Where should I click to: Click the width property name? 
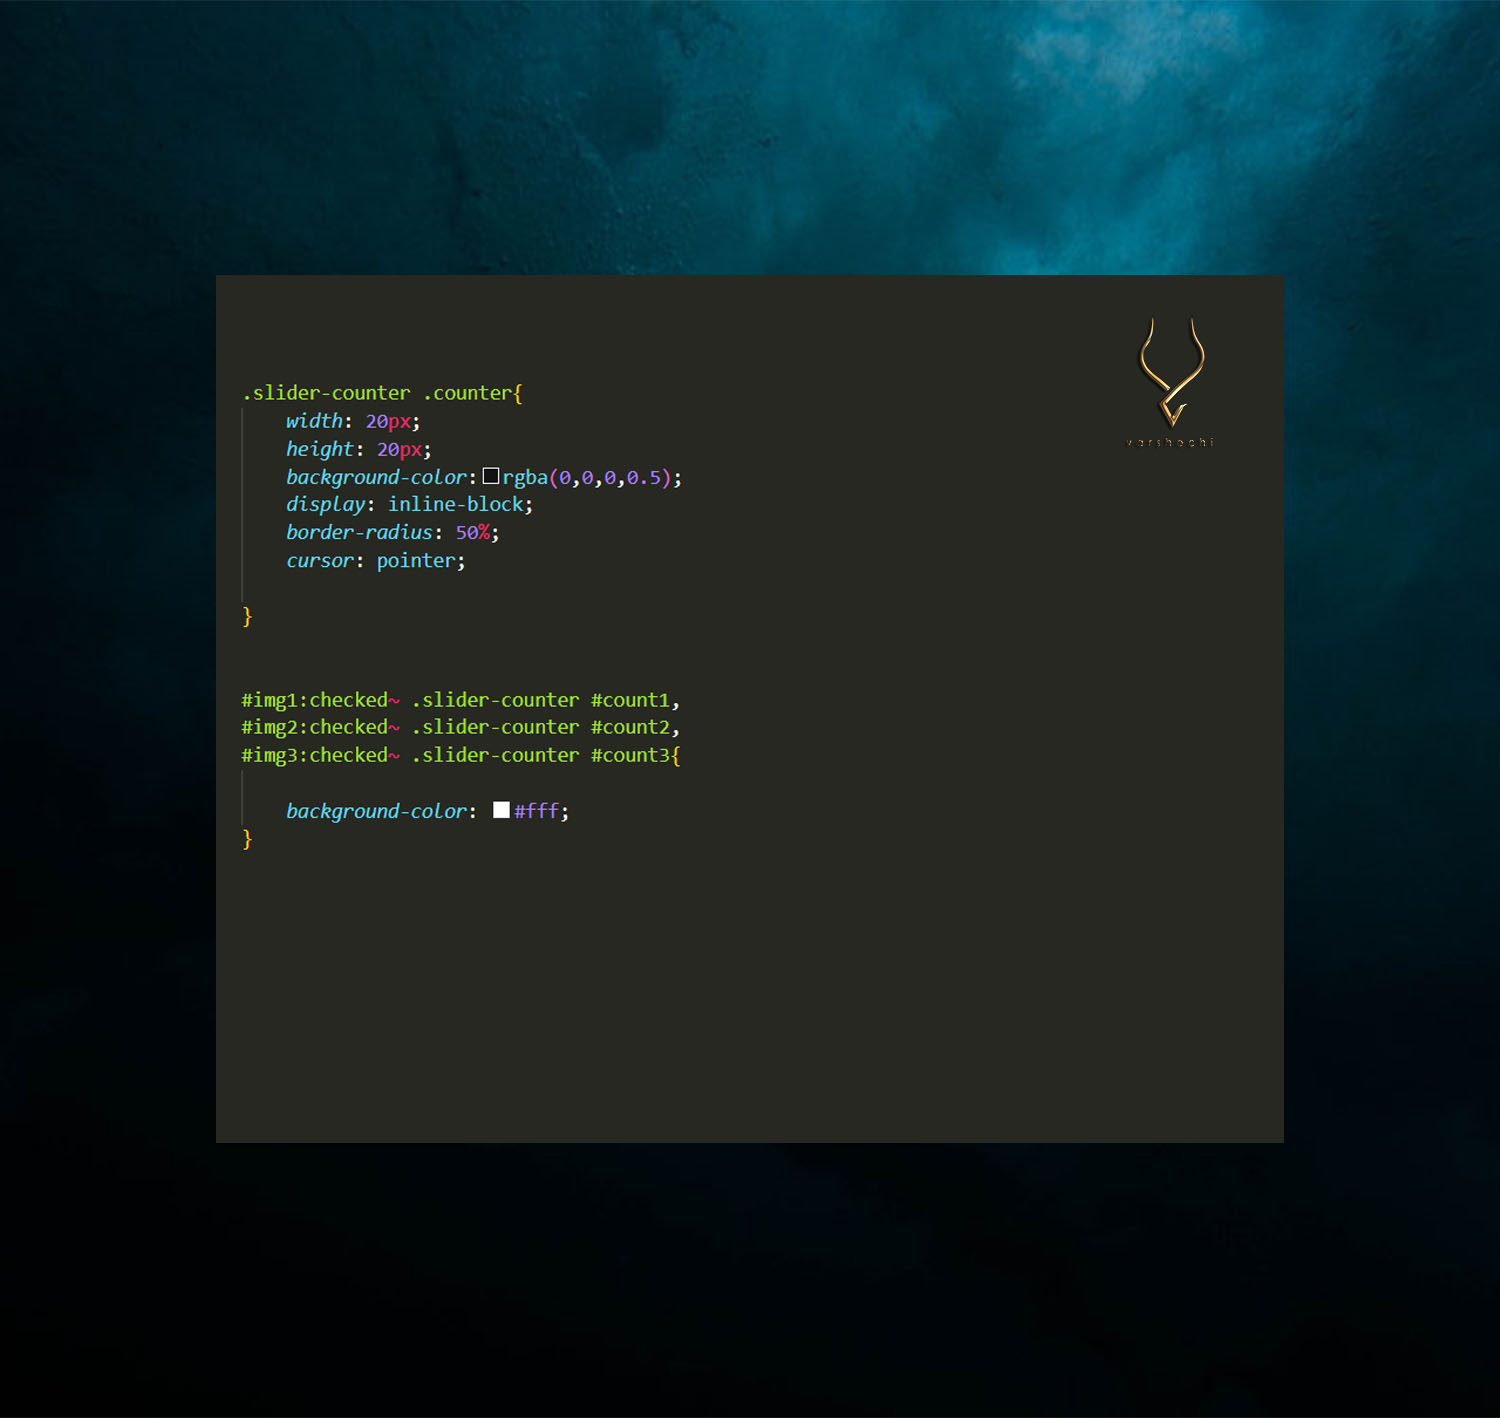click(x=314, y=421)
